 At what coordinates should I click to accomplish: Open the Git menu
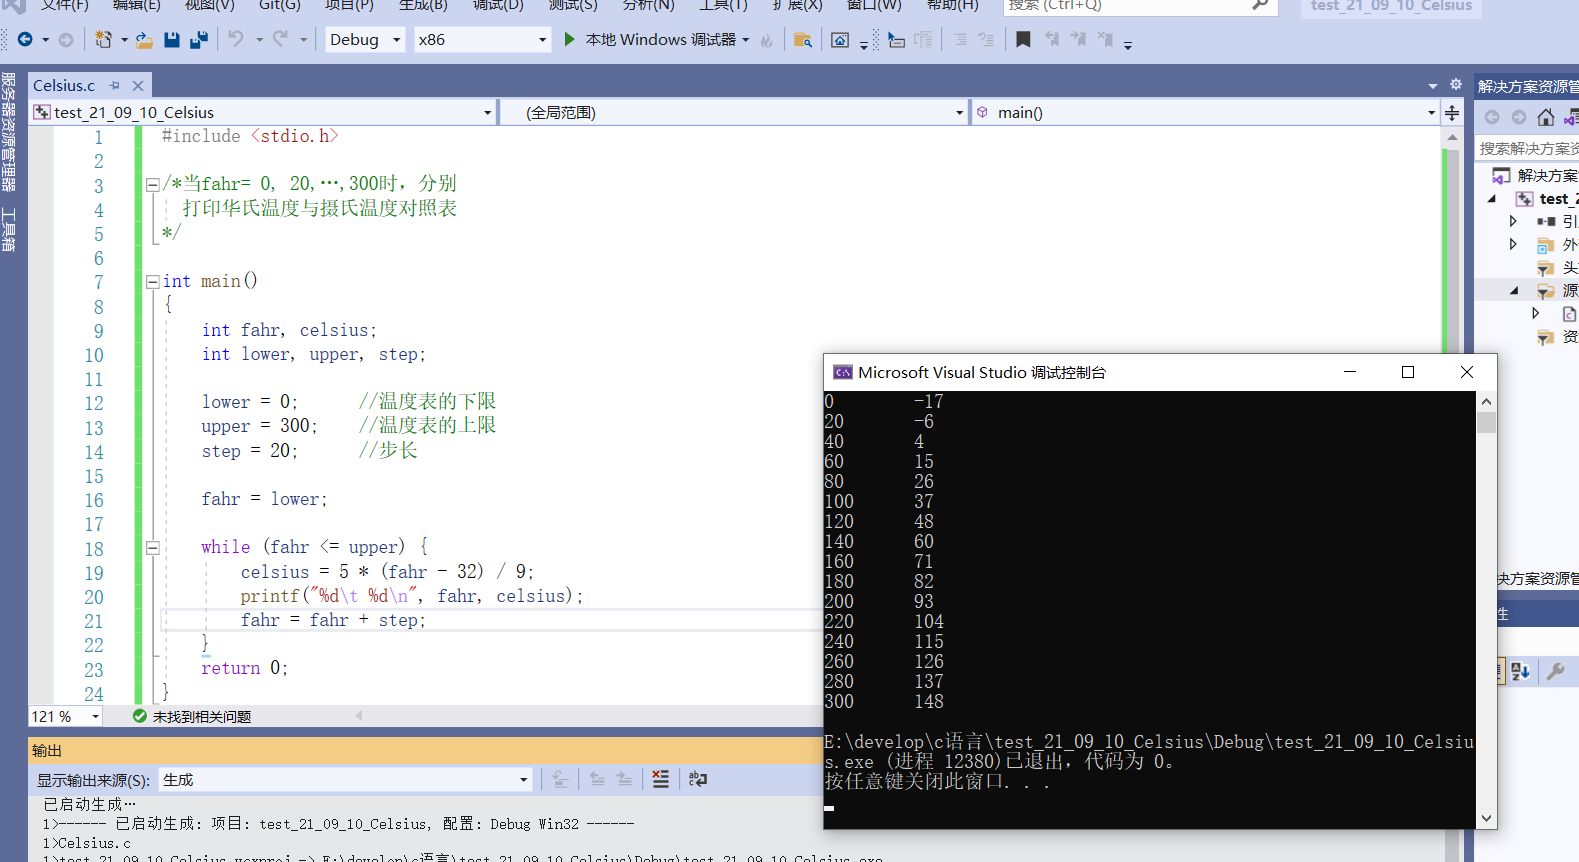click(280, 5)
